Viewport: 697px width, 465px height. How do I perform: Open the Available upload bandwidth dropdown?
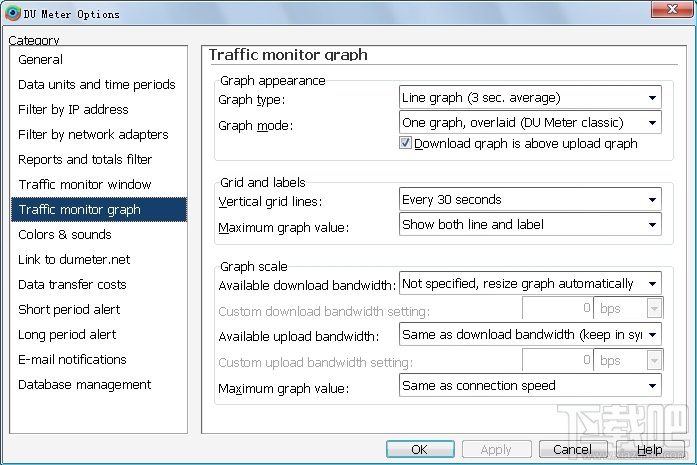[x=652, y=334]
